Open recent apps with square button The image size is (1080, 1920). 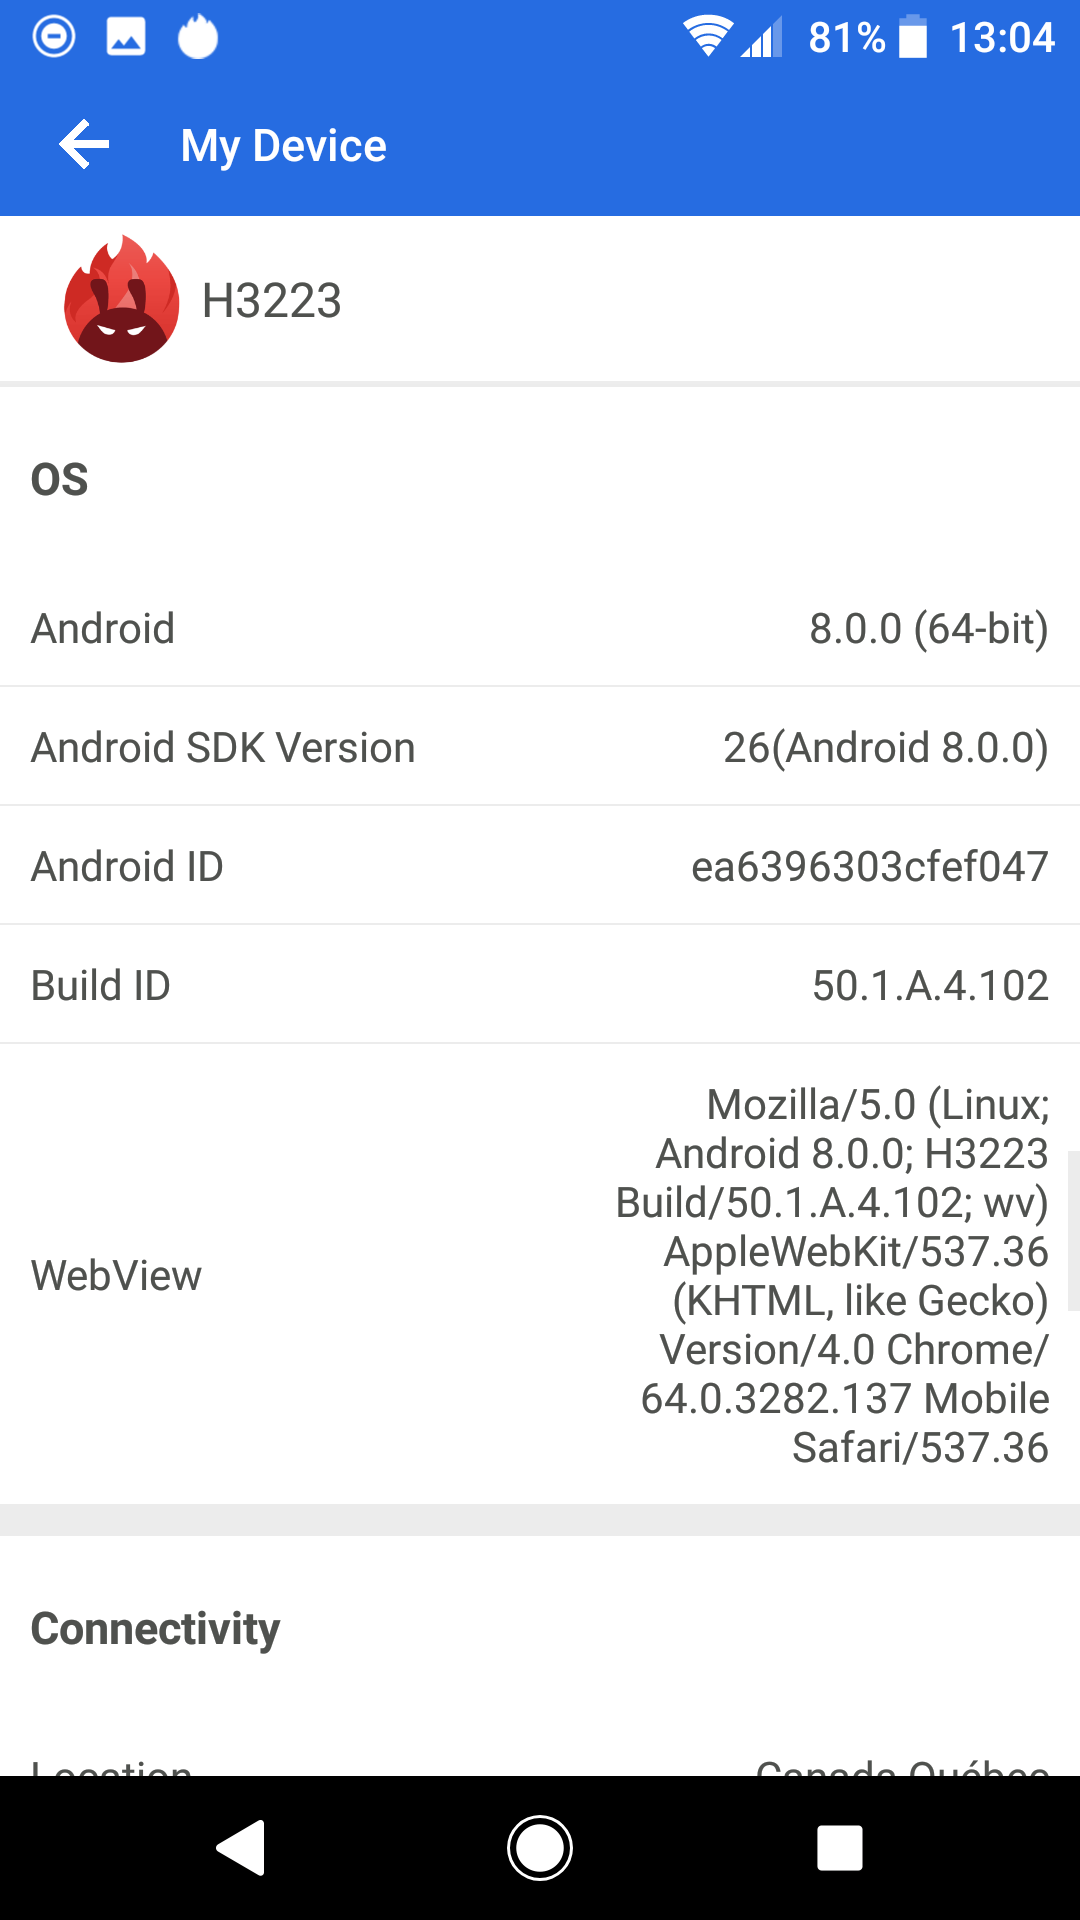click(839, 1847)
